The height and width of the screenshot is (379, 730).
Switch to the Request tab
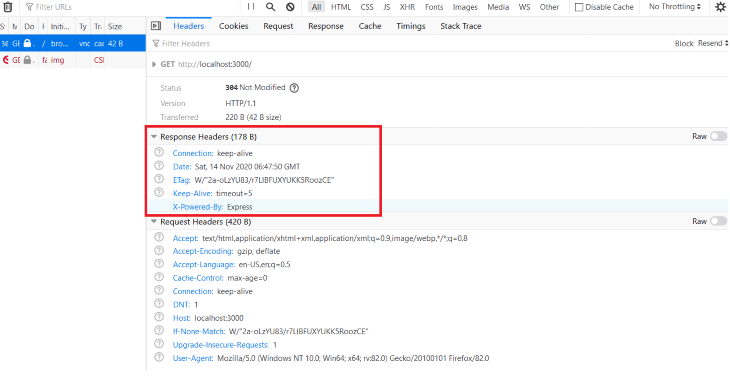[x=278, y=26]
